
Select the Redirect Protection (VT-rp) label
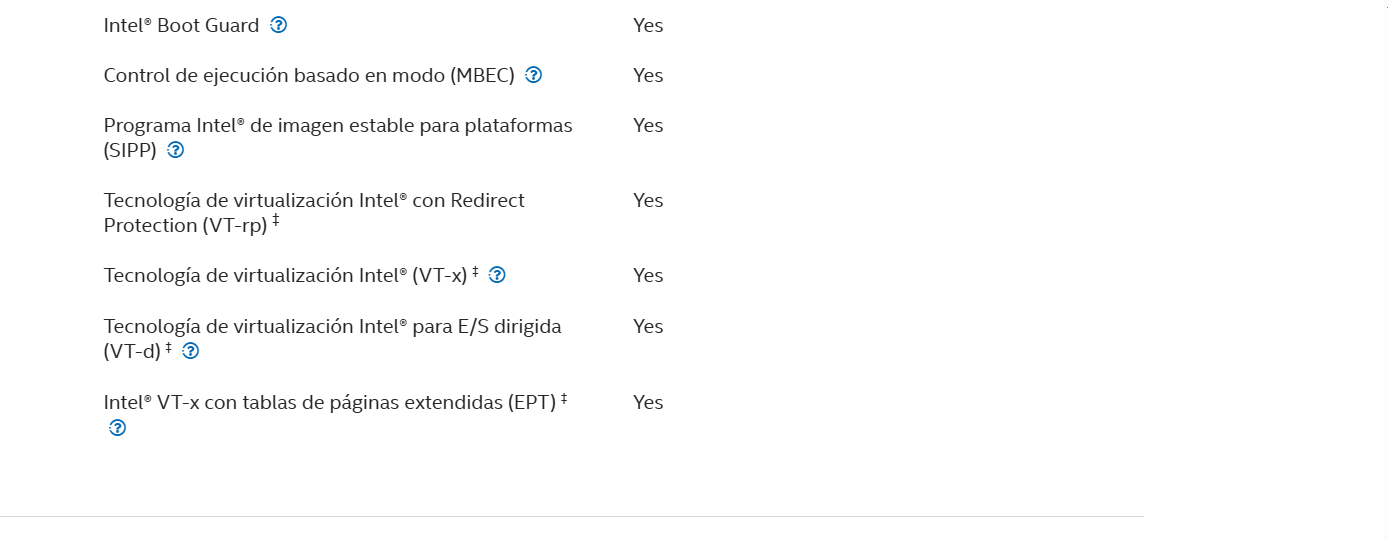coord(314,213)
